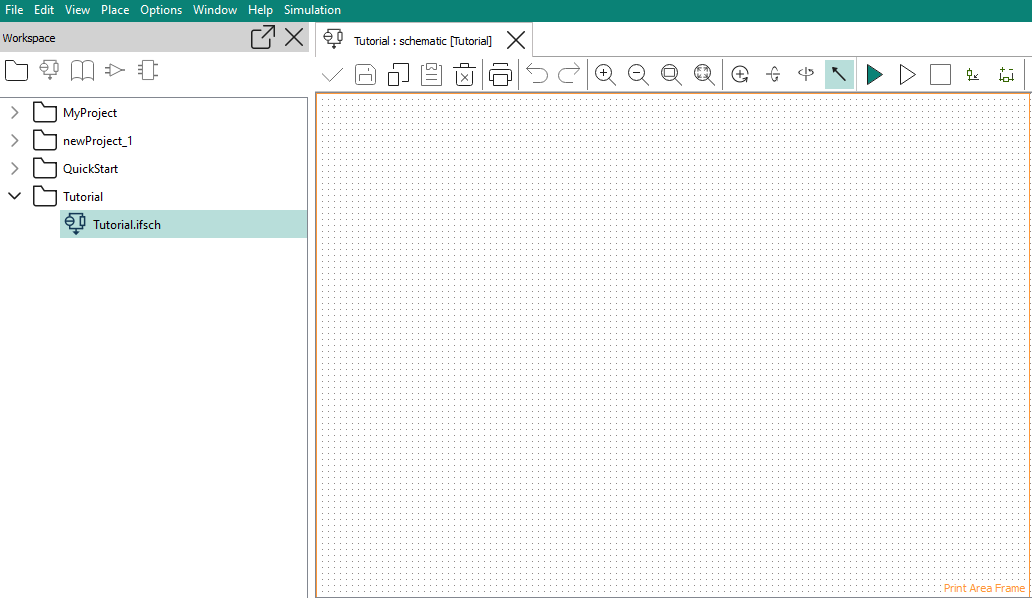Image resolution: width=1032 pixels, height=598 pixels.
Task: Select the QuickStart tree item
Action: [x=90, y=168]
